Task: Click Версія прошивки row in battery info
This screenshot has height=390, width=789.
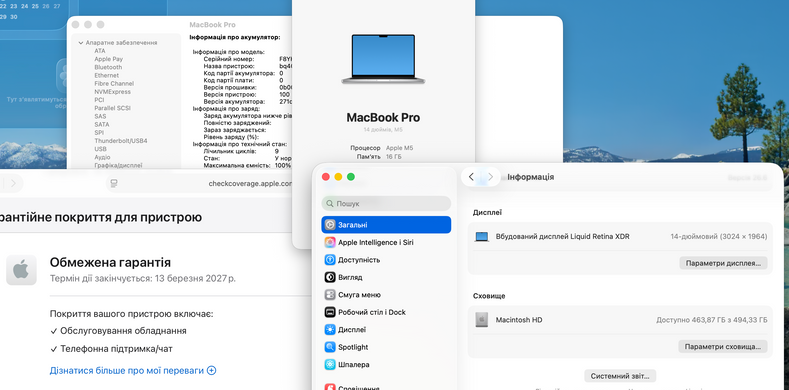Action: coord(247,87)
